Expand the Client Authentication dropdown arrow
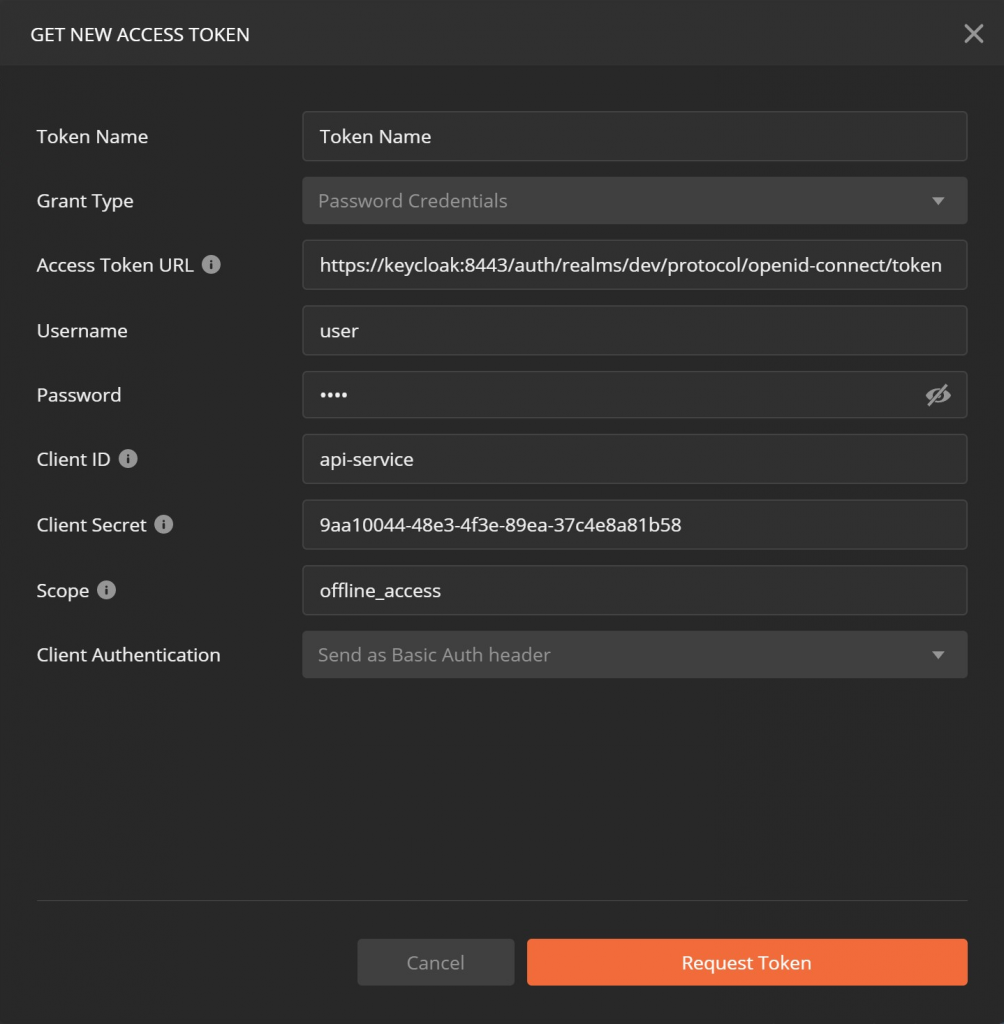This screenshot has height=1024, width=1004. [x=938, y=655]
